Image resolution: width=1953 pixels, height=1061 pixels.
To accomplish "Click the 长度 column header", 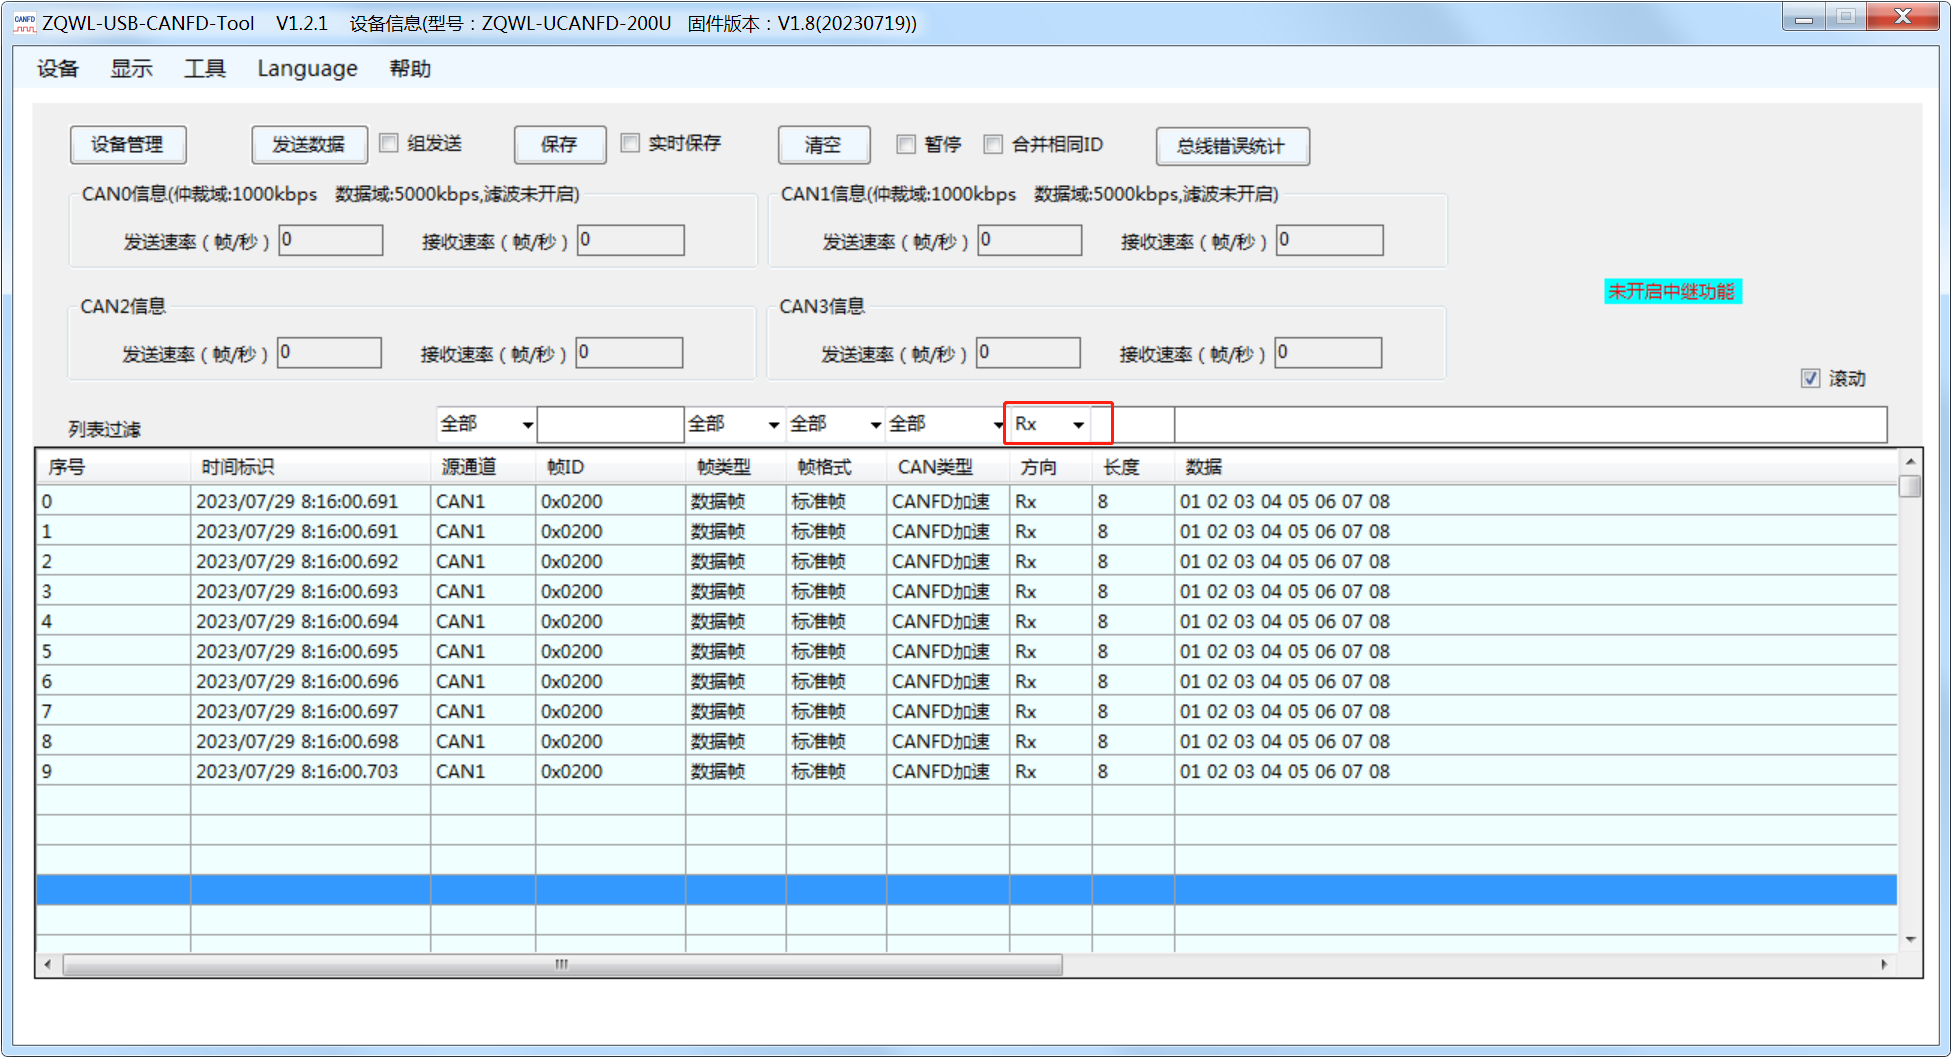I will point(1134,467).
